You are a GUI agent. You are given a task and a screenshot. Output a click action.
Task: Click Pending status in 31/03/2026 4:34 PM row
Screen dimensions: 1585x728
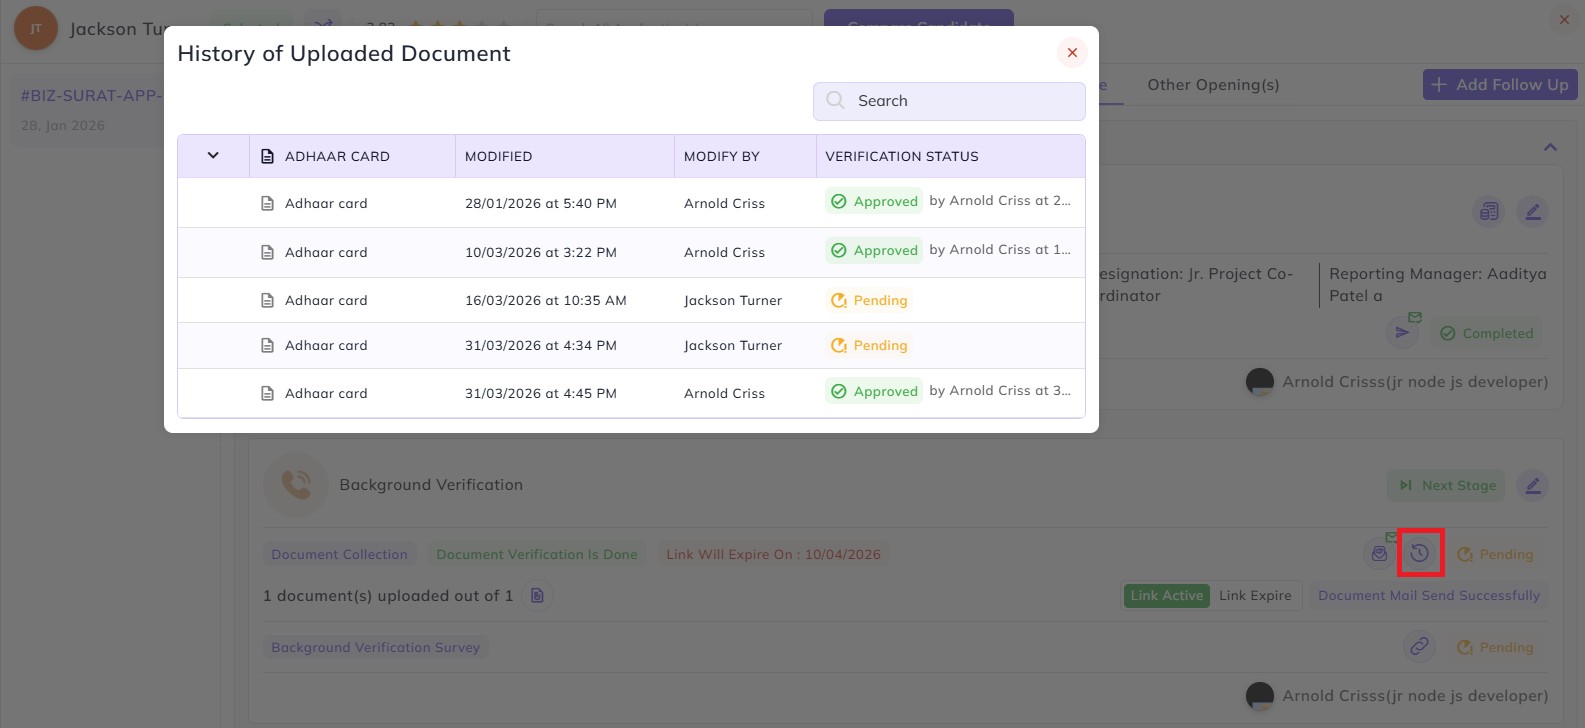869,345
